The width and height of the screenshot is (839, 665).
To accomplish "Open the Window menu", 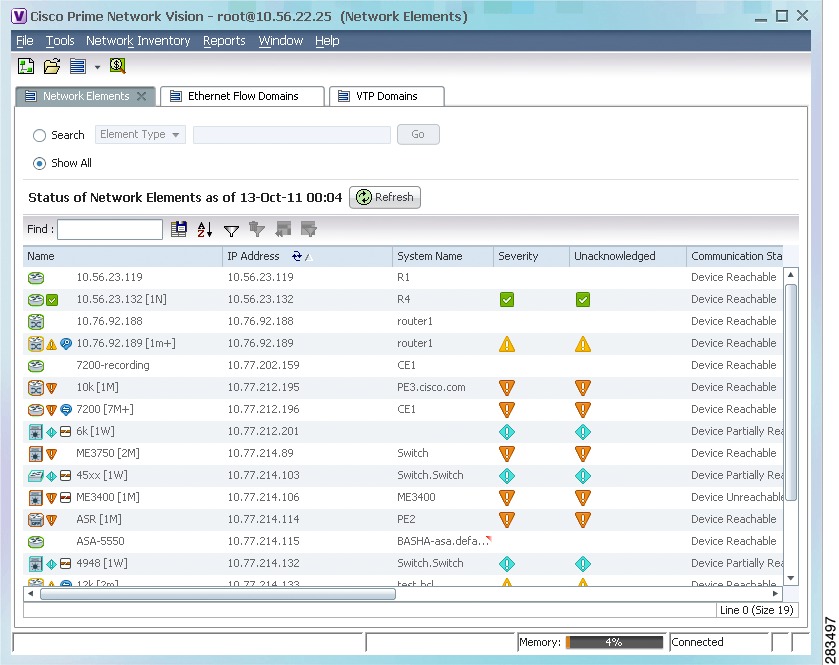I will pyautogui.click(x=280, y=41).
